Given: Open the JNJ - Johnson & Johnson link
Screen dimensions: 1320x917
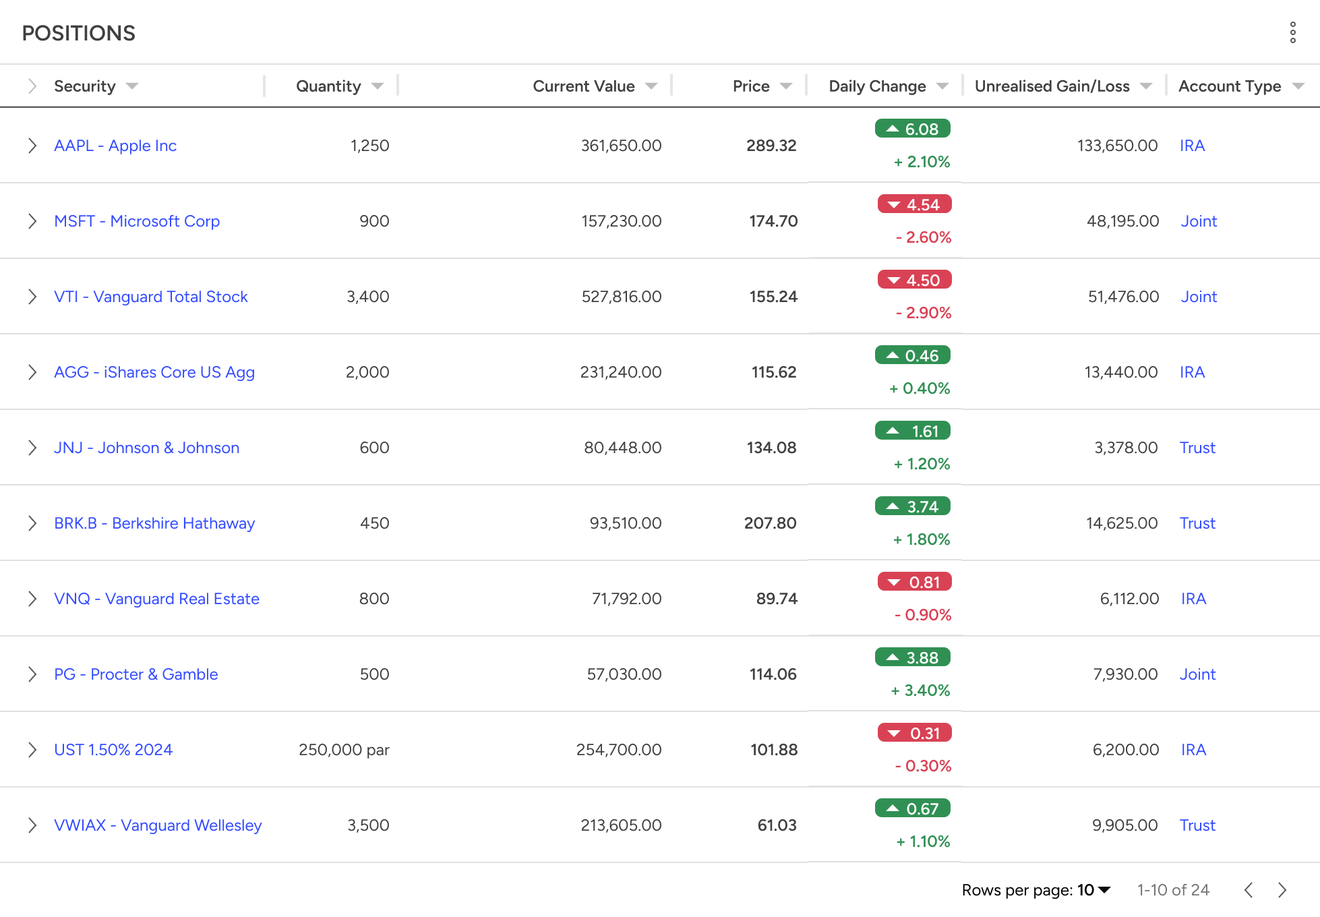Looking at the screenshot, I should click(147, 448).
